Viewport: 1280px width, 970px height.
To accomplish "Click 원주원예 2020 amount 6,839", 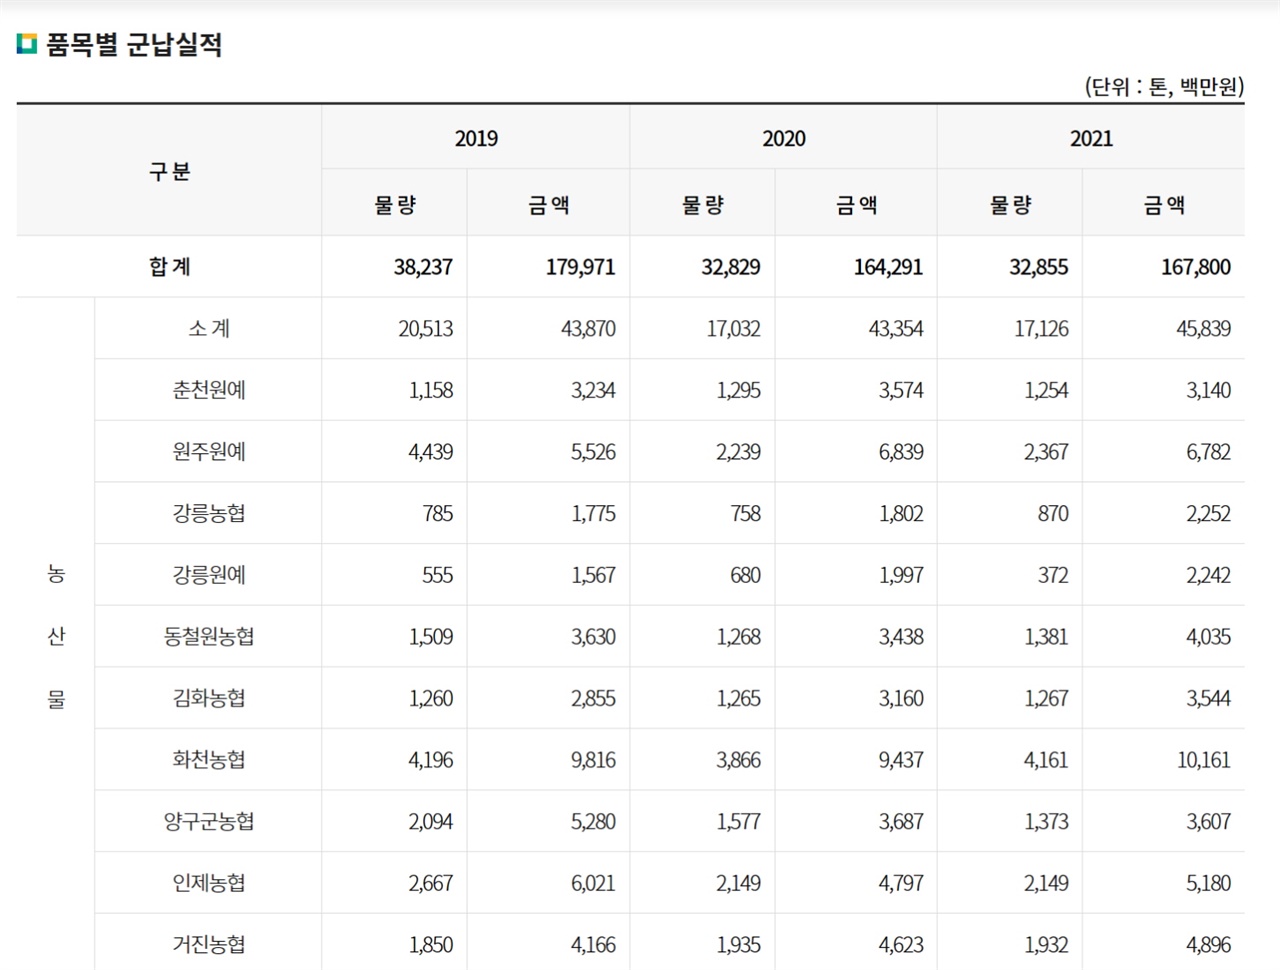I will click(902, 452).
